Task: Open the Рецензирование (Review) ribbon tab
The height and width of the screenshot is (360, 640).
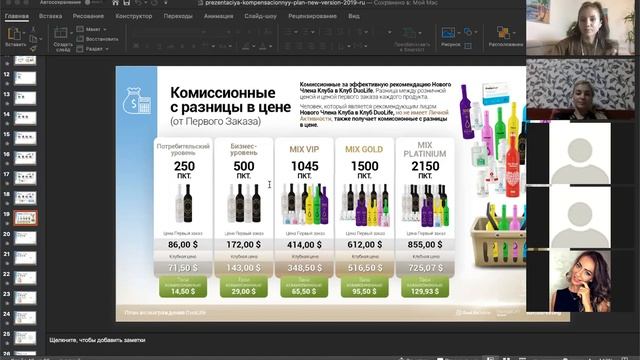Action: pos(313,16)
